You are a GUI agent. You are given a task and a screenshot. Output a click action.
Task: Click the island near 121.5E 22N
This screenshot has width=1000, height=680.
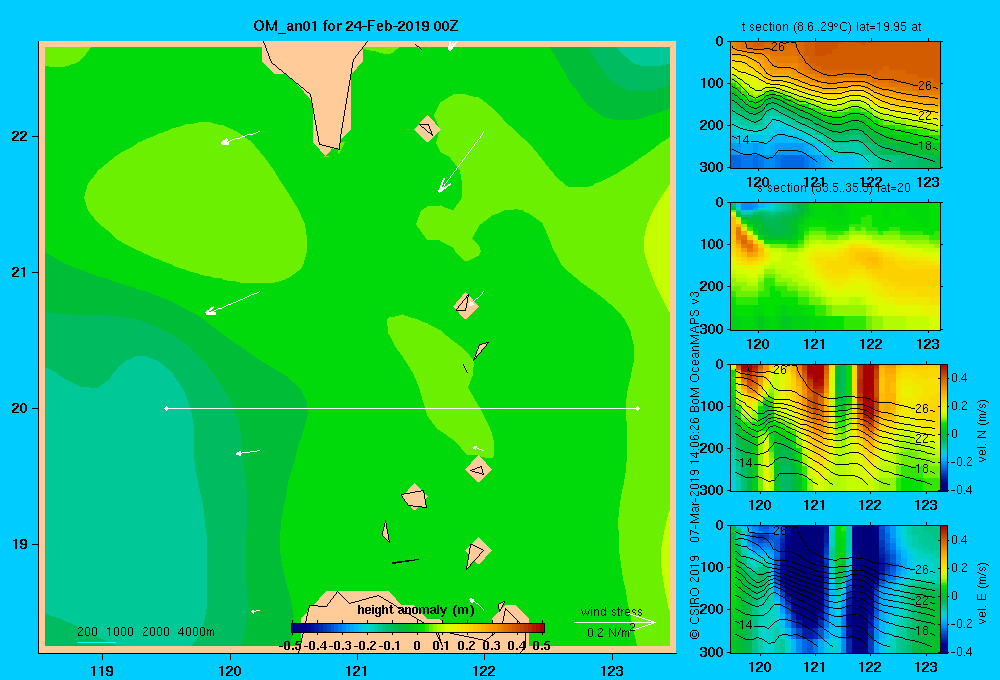tap(427, 129)
